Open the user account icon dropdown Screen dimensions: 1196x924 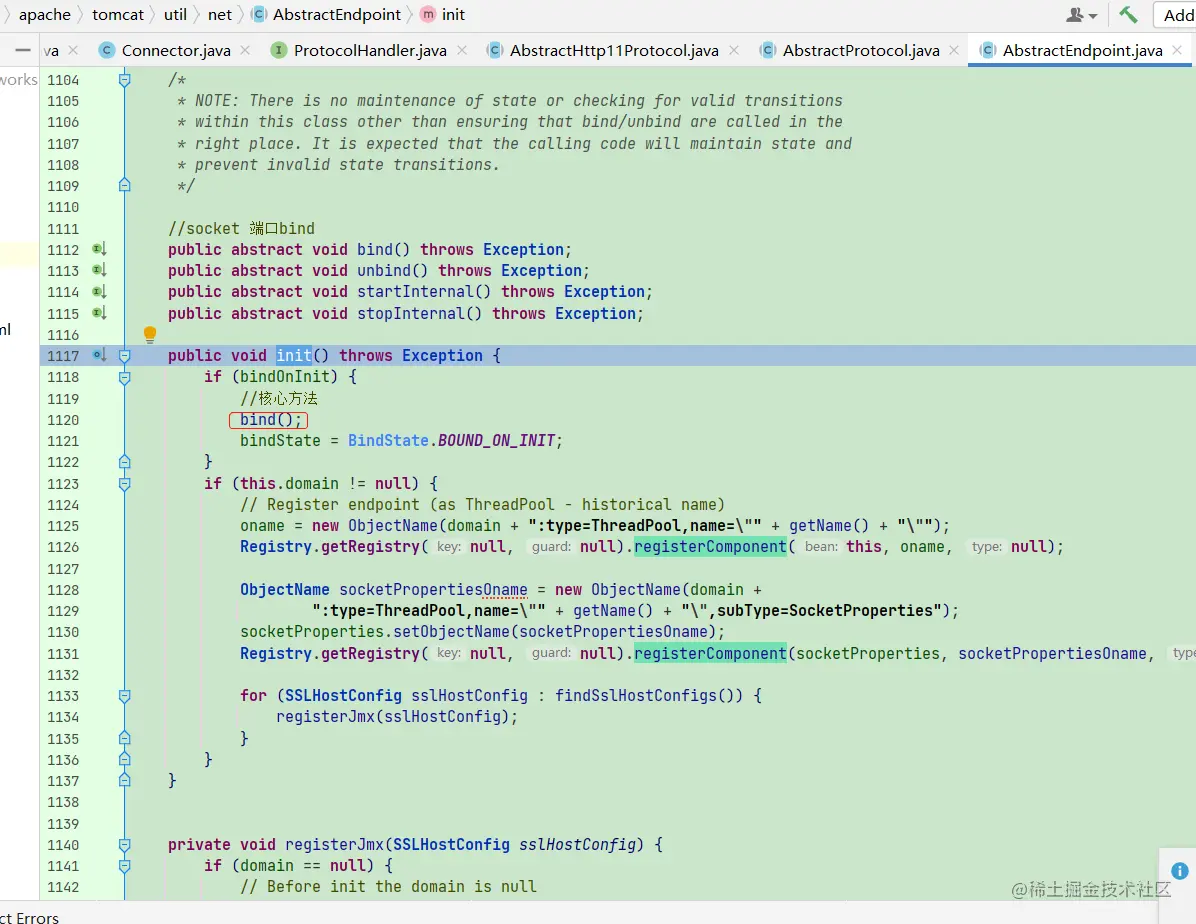point(1082,14)
